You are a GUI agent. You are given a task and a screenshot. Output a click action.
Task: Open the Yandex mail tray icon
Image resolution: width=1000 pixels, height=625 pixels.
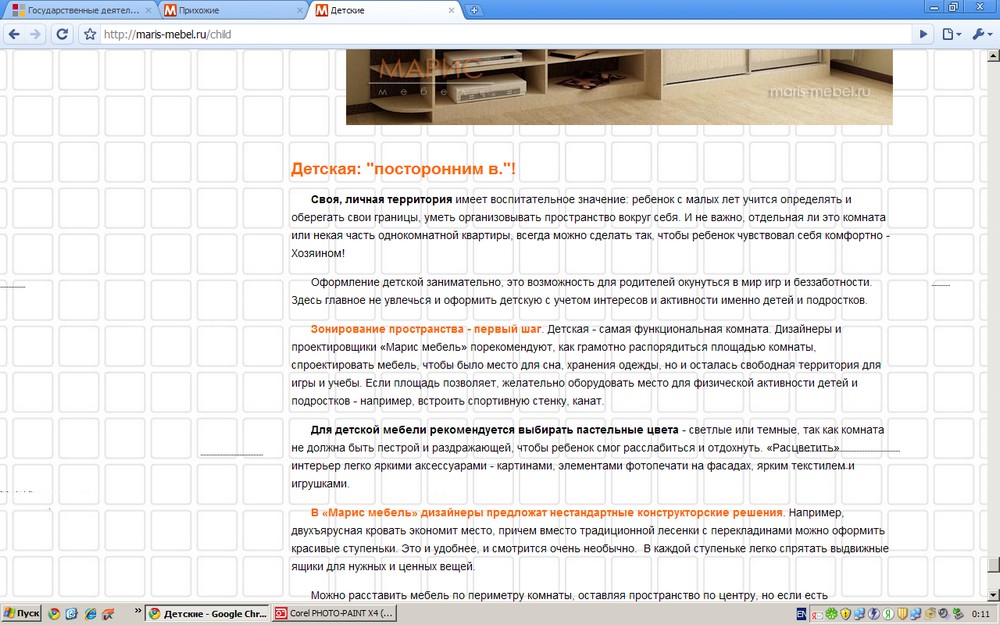pos(818,615)
